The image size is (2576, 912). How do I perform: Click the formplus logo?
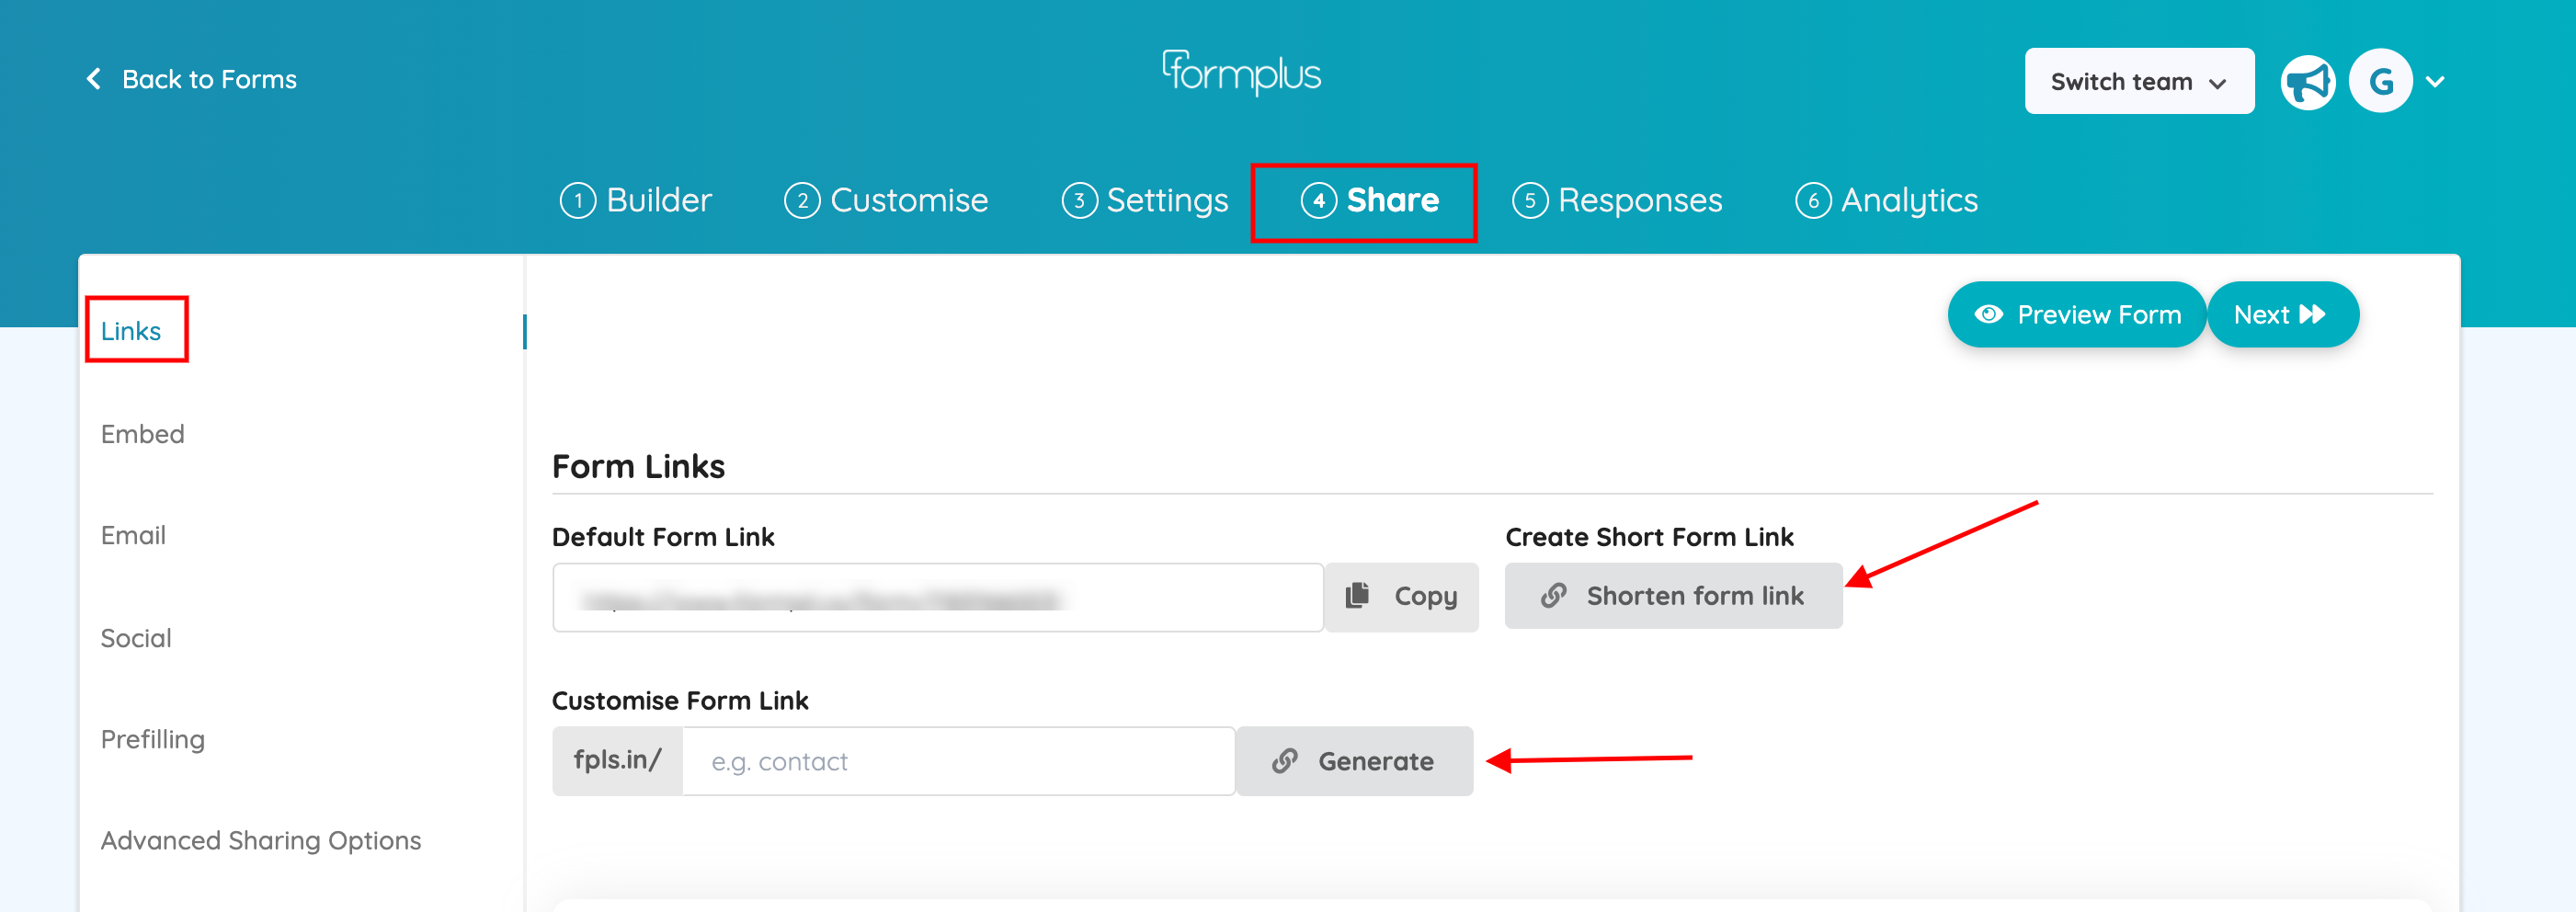coord(1243,72)
